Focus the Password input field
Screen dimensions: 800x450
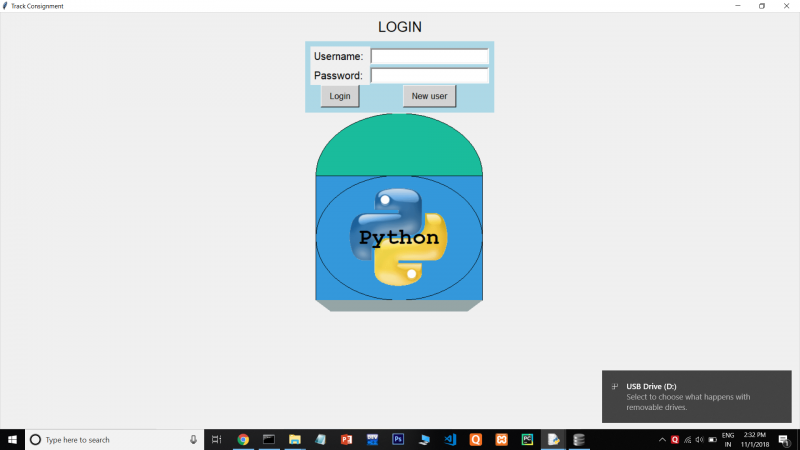430,76
